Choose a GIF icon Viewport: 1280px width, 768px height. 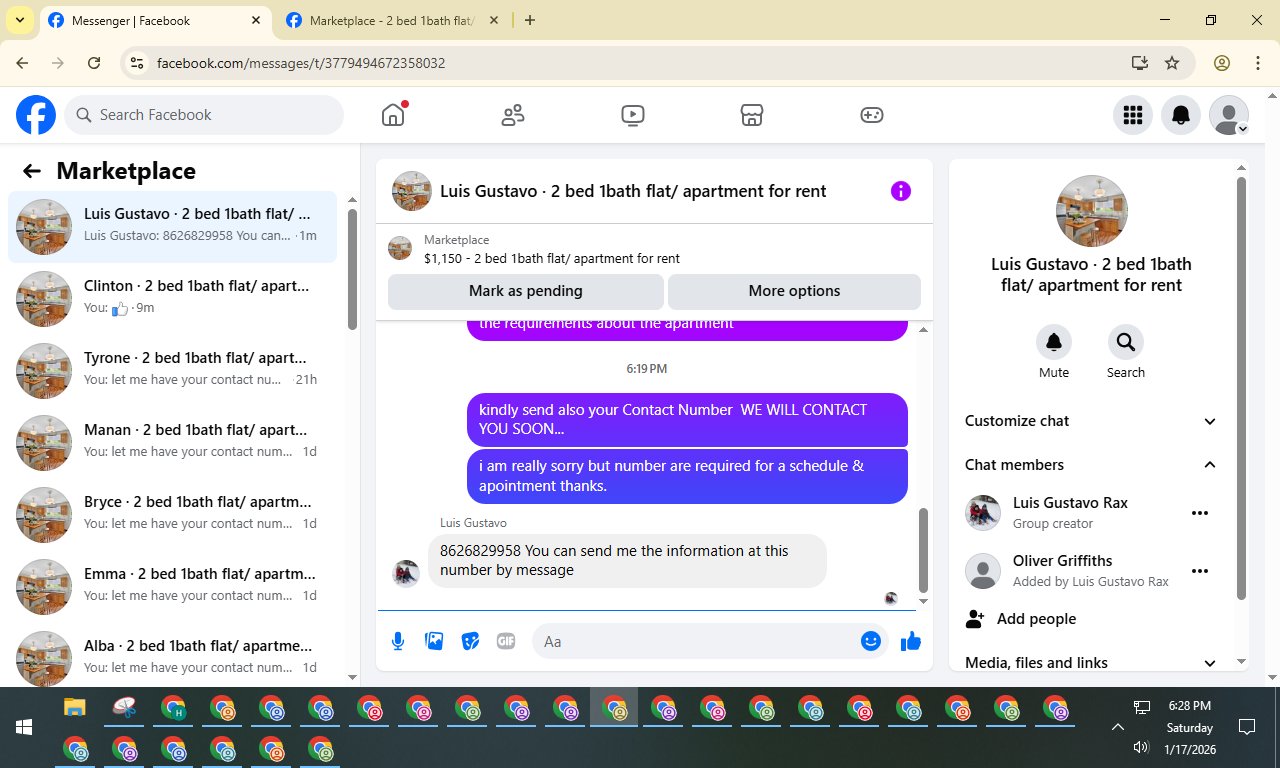506,641
